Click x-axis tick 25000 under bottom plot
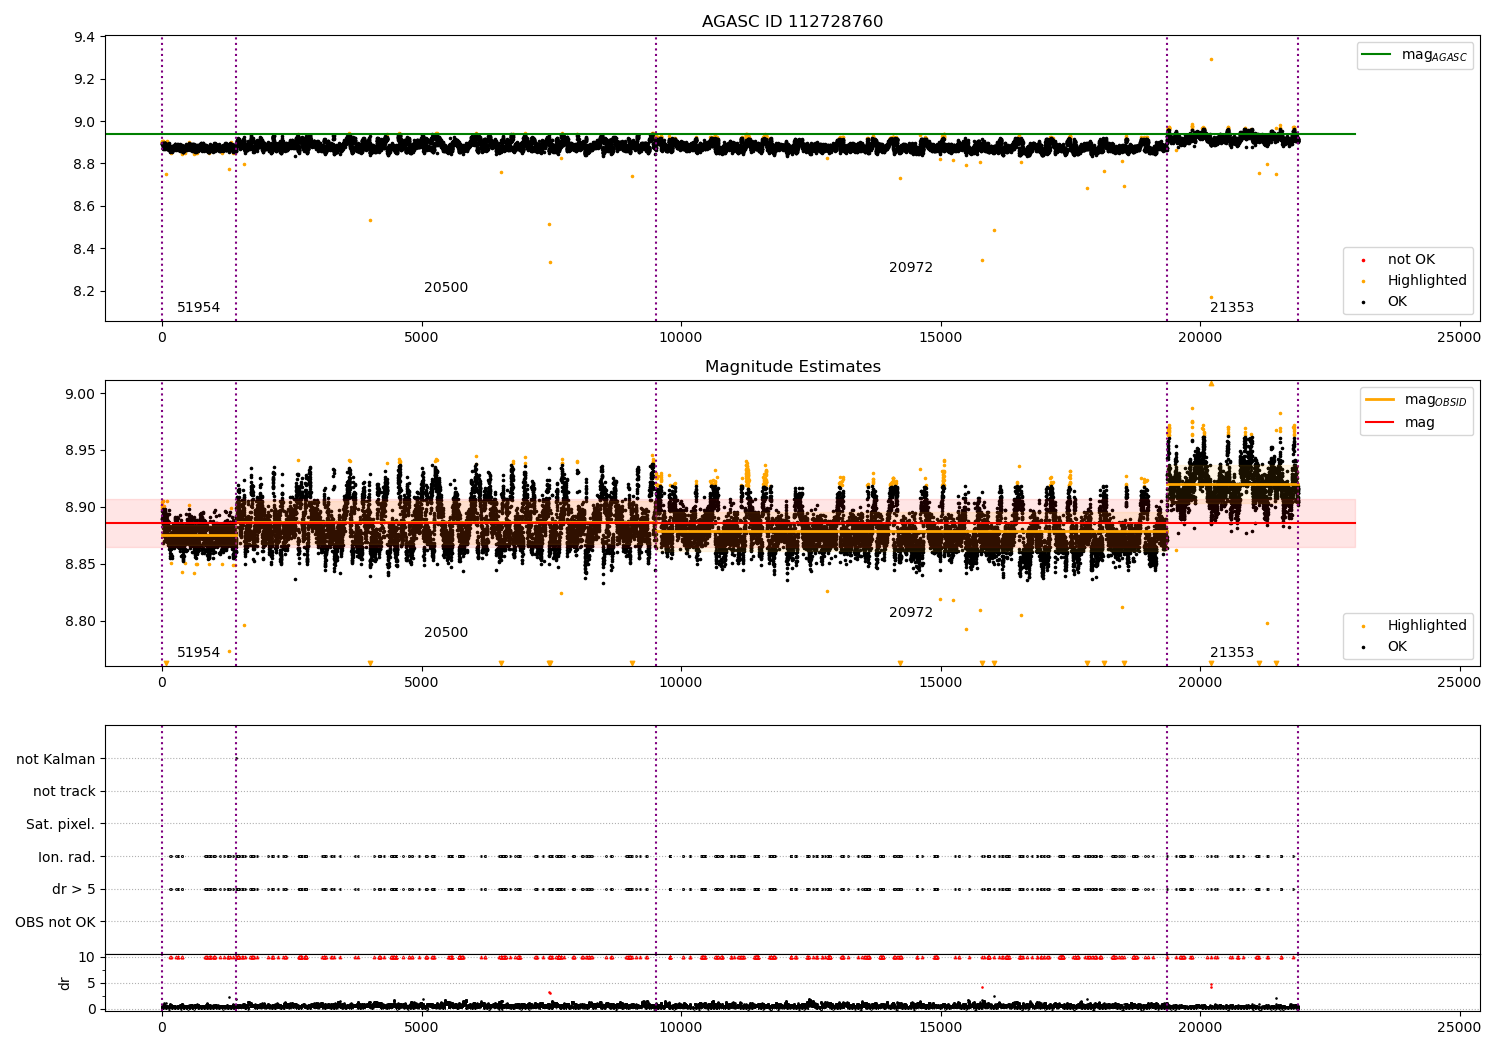Image resolution: width=1500 pixels, height=1050 pixels. pos(1459,1027)
